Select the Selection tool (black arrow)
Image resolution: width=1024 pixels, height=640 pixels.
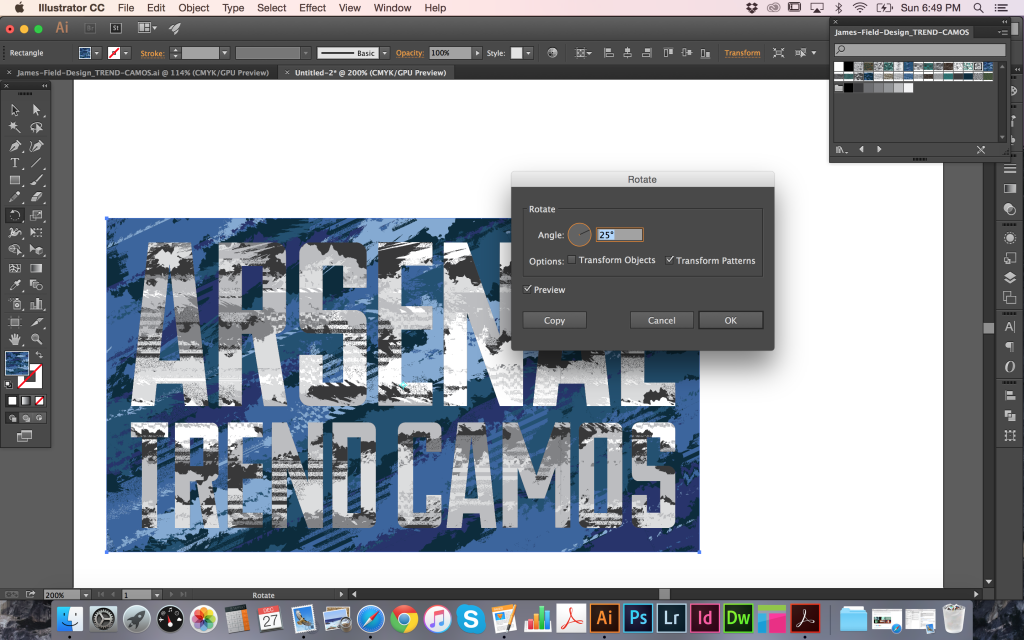[15, 110]
